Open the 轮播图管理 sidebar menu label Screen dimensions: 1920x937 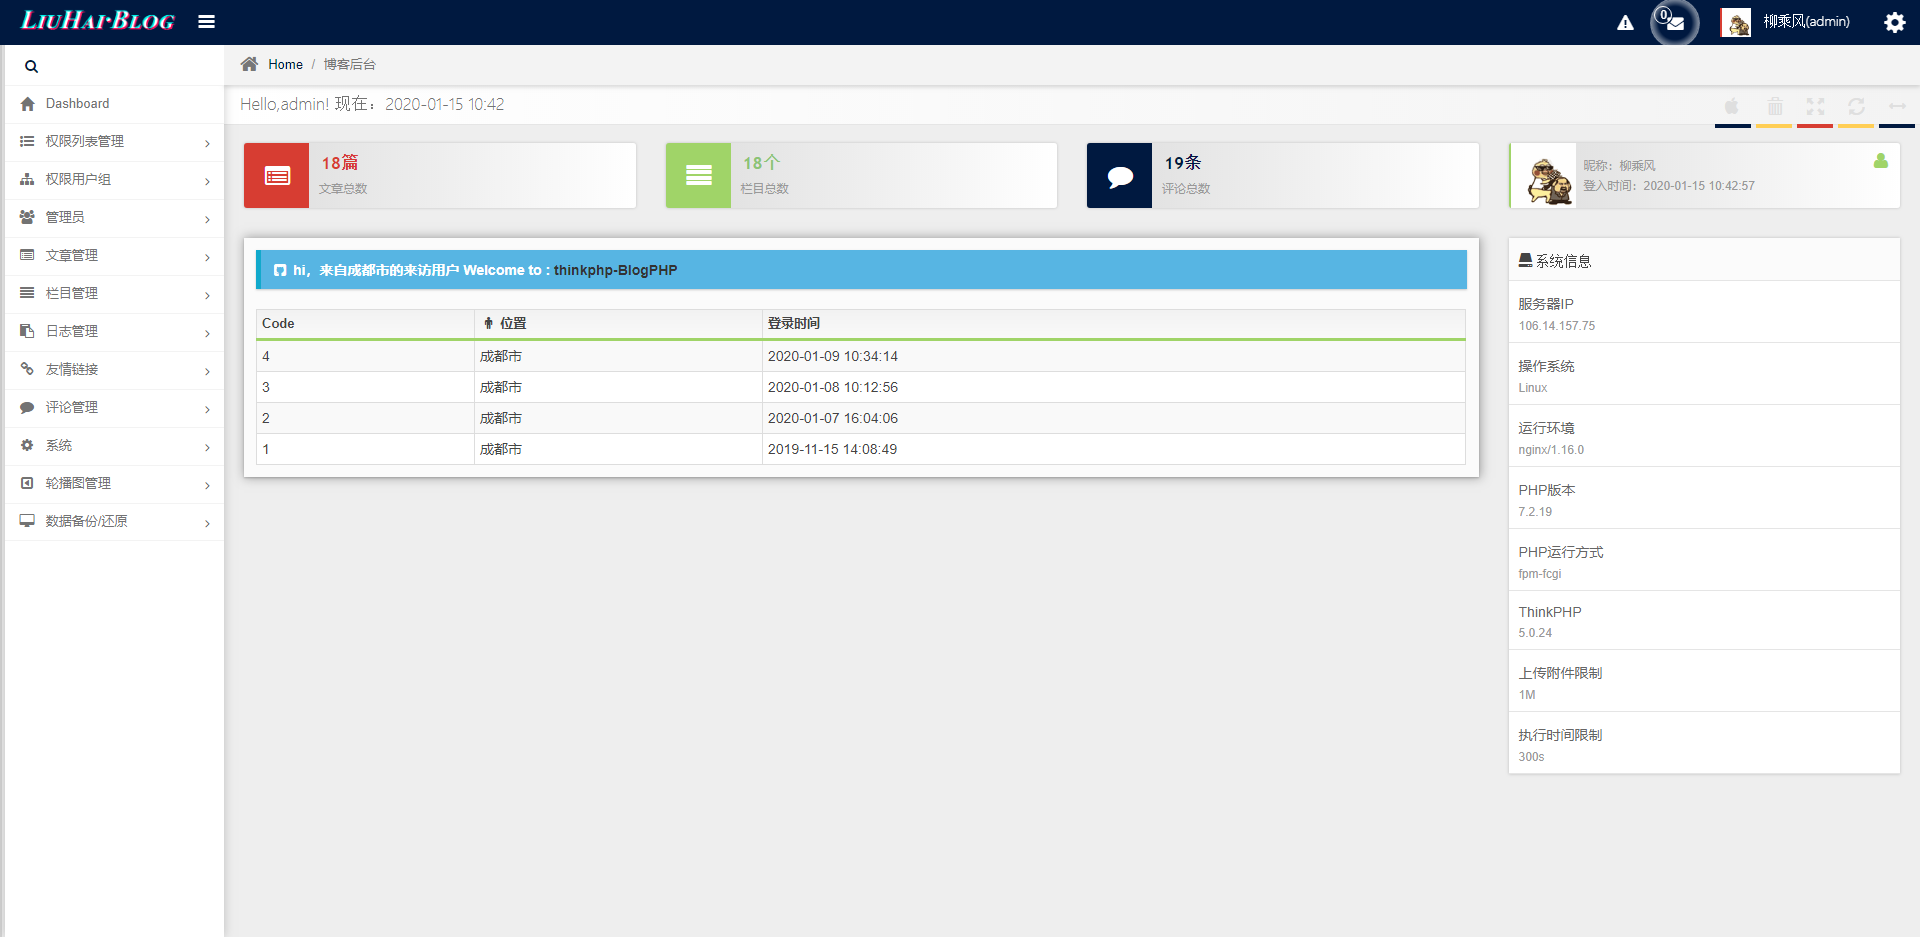(78, 484)
